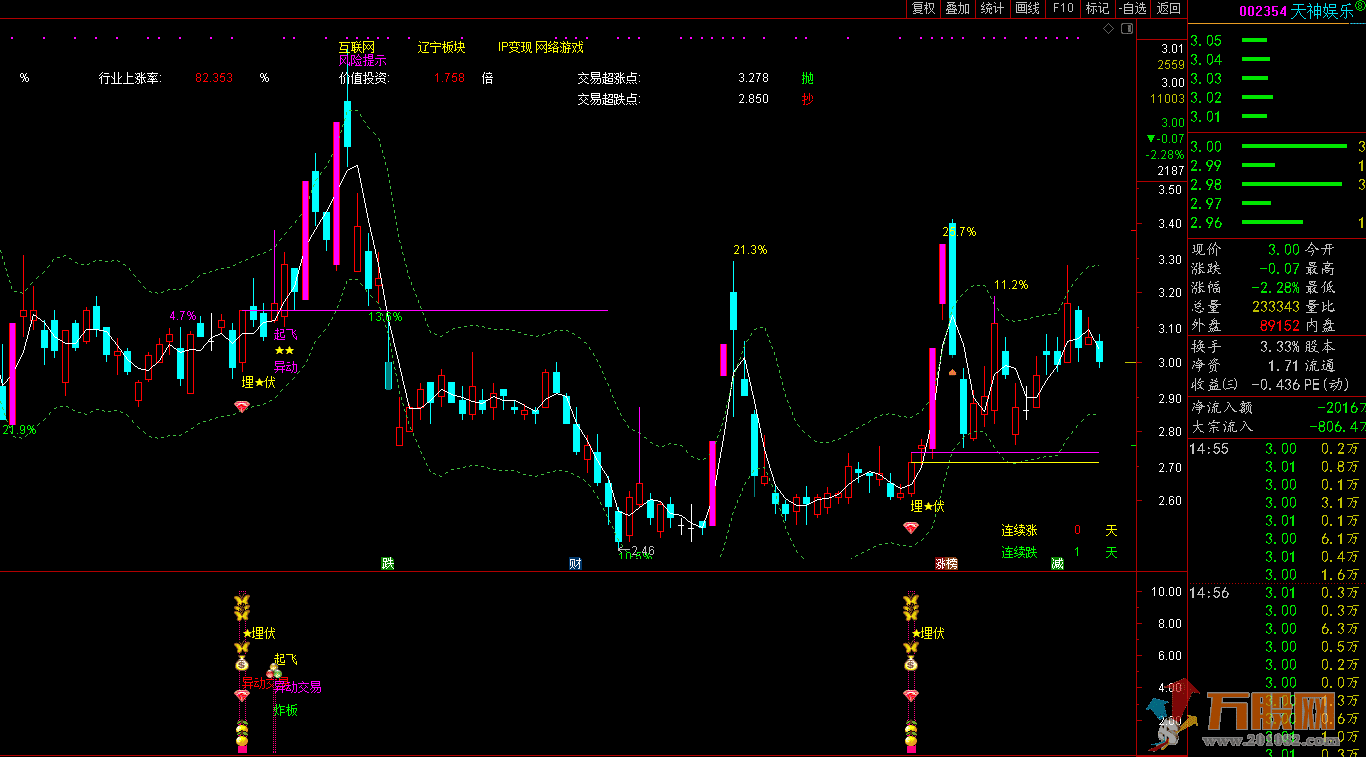The image size is (1366, 757).
Task: Open the 互联网 sector link
Action: [356, 47]
